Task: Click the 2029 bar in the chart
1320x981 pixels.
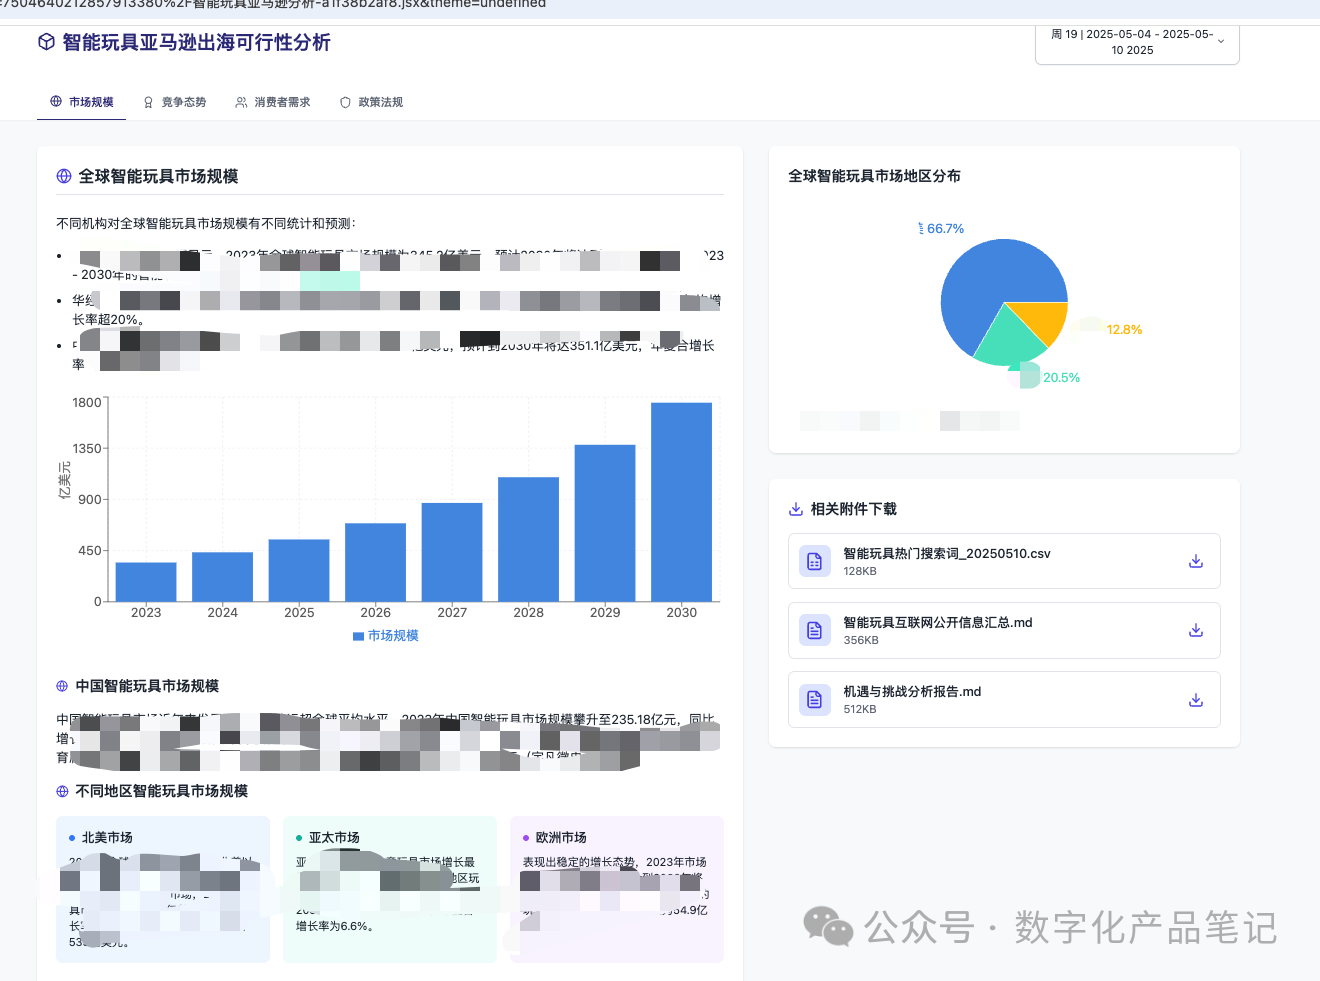Action: click(605, 523)
